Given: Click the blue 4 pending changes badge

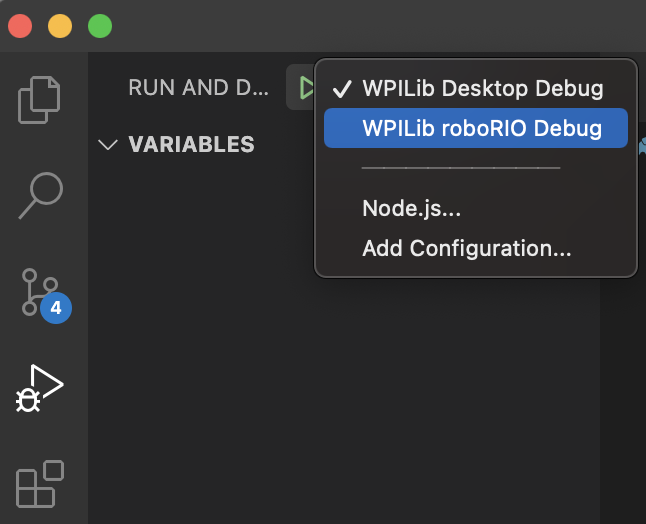Looking at the screenshot, I should (56, 308).
